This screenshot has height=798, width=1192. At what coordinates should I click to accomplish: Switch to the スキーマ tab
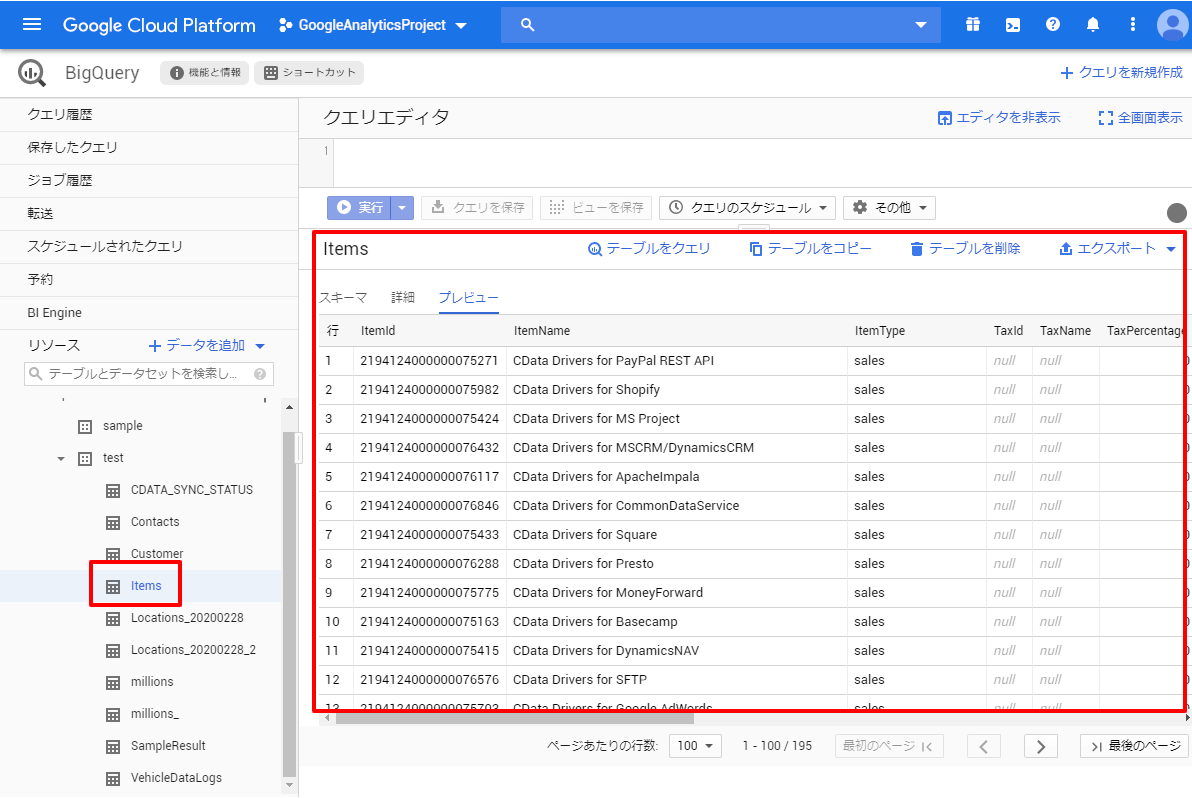(343, 297)
